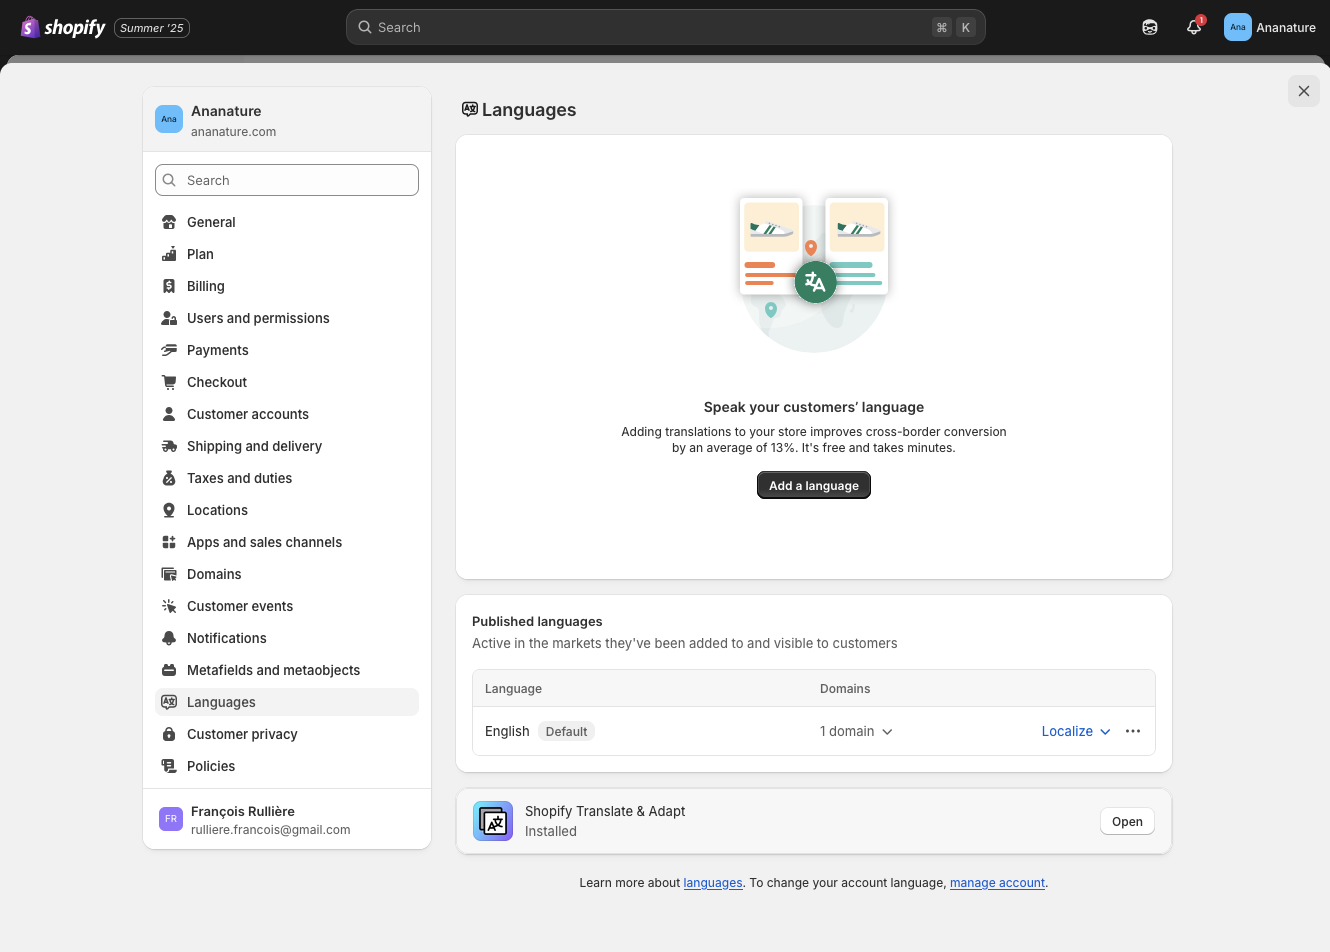Expand the 1 domain dropdown for English
The image size is (1330, 952).
click(856, 731)
